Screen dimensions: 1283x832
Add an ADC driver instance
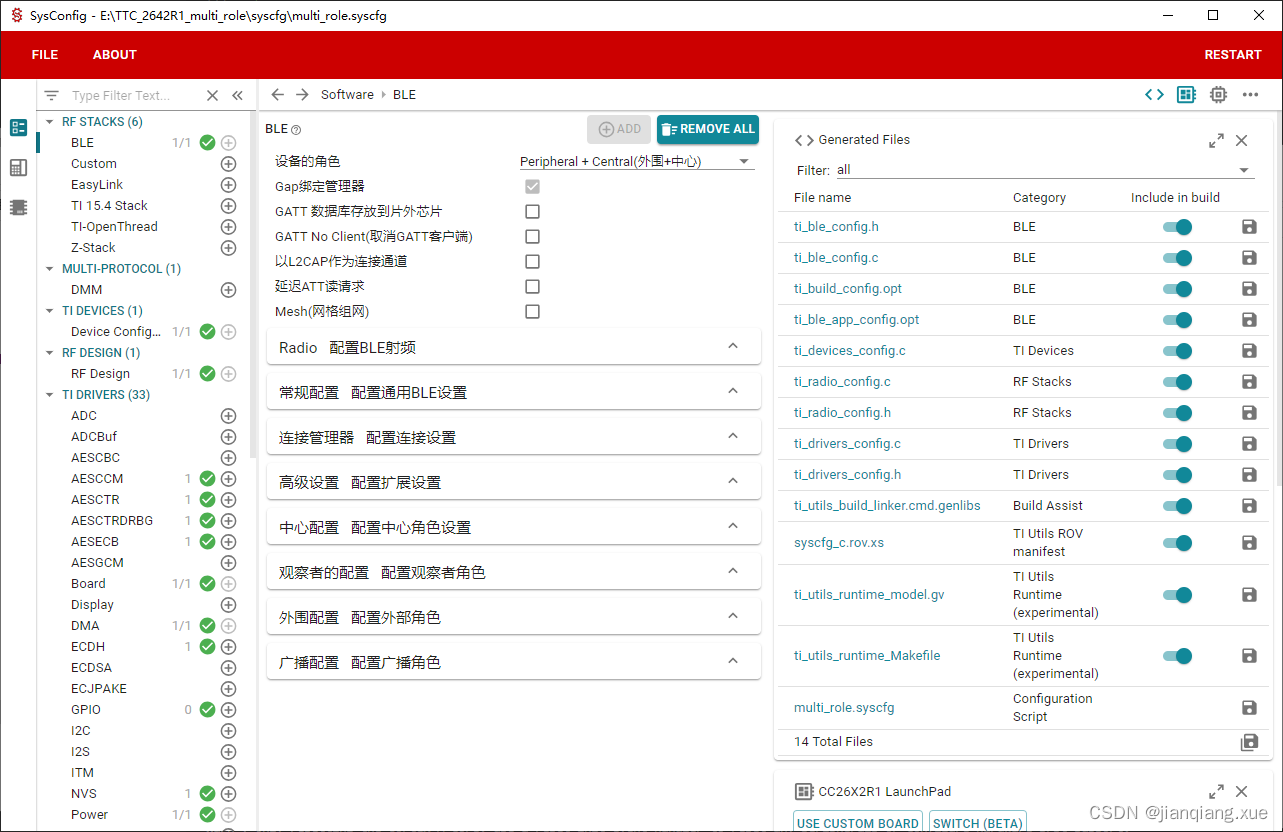(228, 416)
